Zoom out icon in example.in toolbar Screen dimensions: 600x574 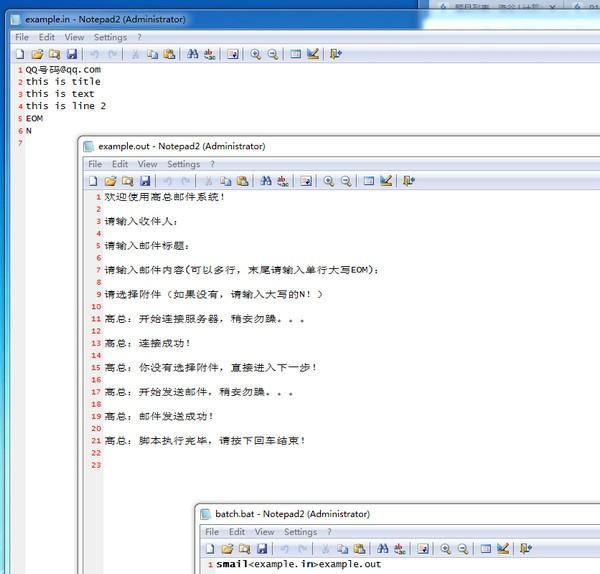click(x=272, y=54)
